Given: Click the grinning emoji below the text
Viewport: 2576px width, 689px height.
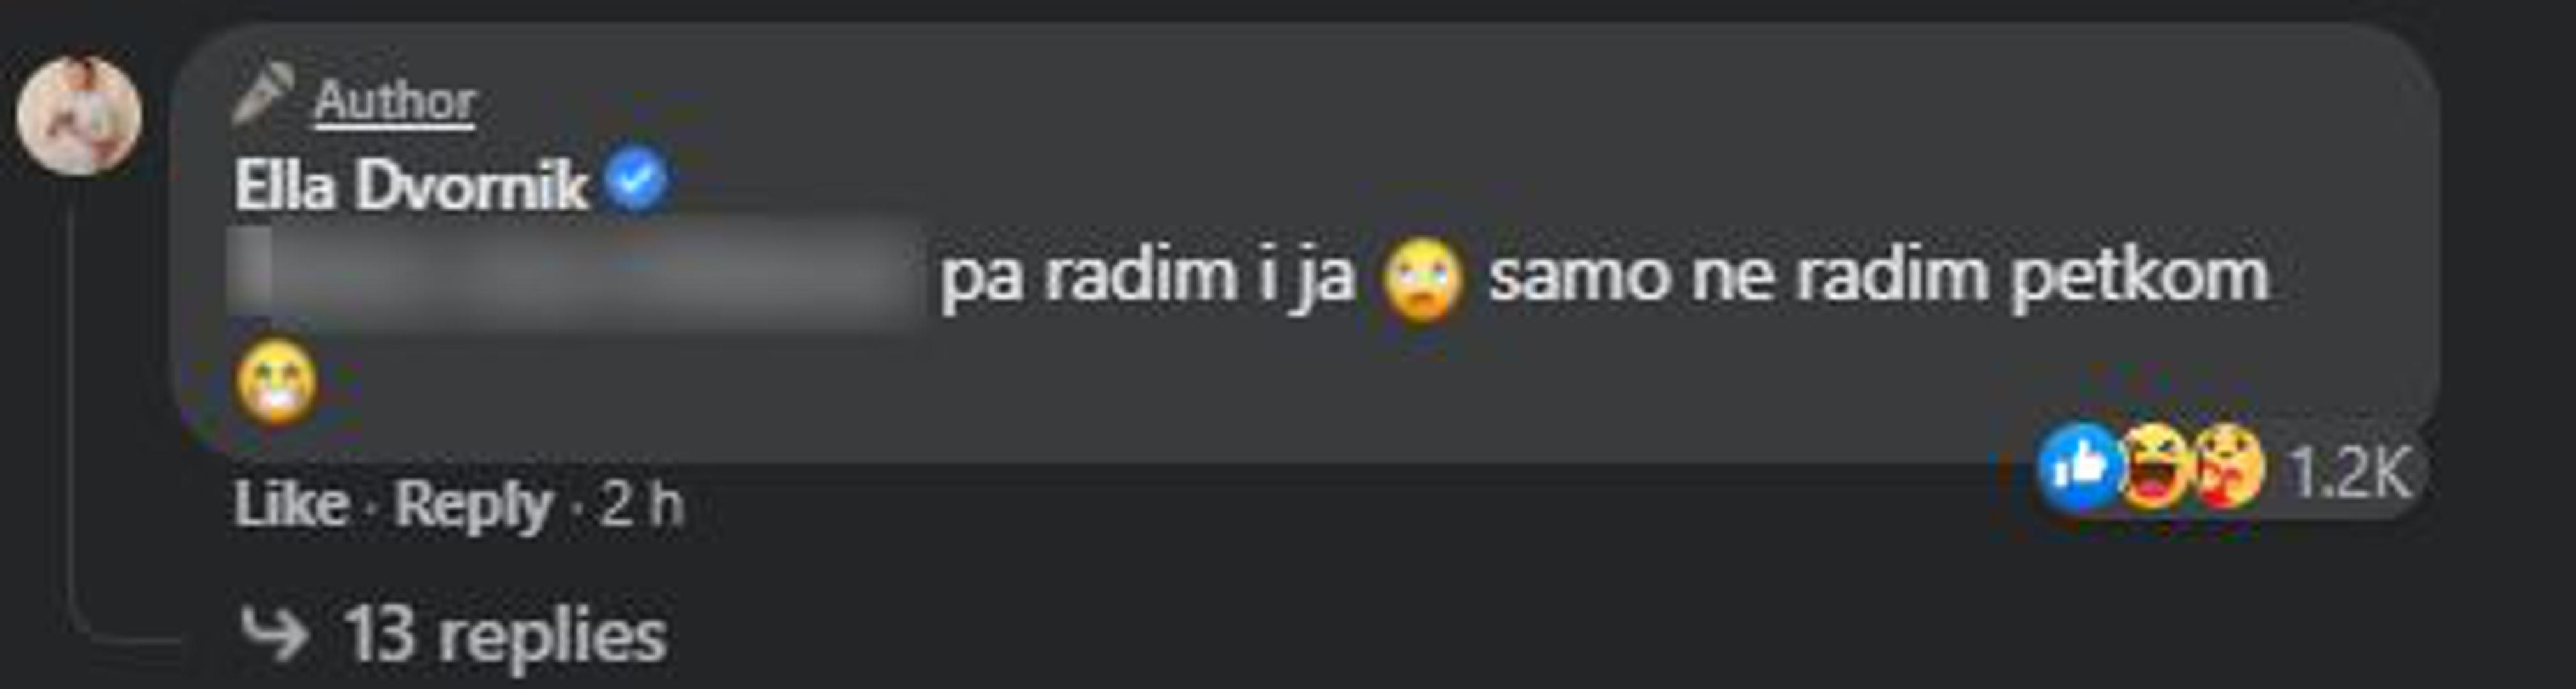Looking at the screenshot, I should (277, 383).
